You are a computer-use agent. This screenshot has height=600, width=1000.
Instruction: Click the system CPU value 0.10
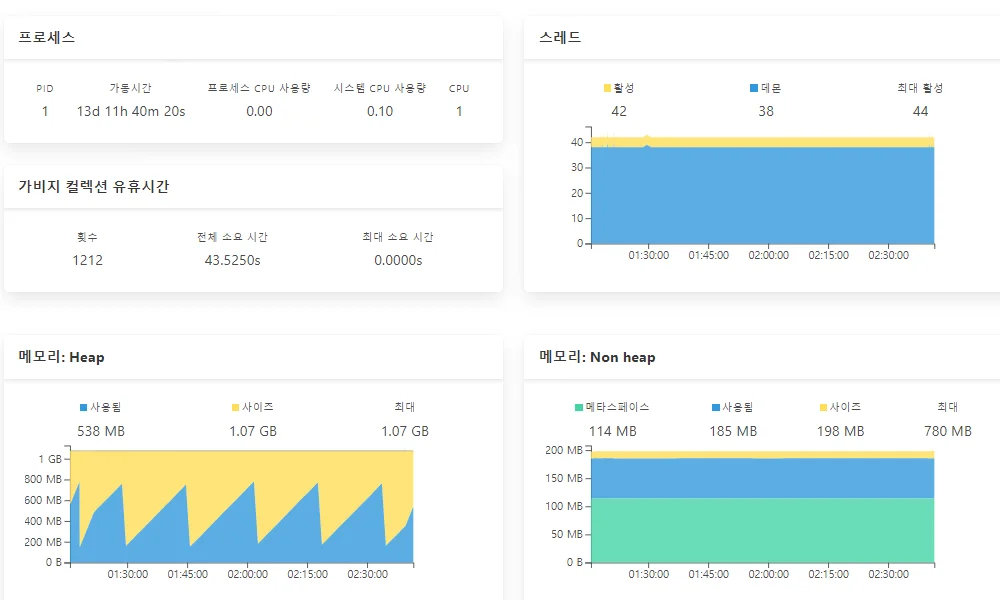tap(379, 111)
